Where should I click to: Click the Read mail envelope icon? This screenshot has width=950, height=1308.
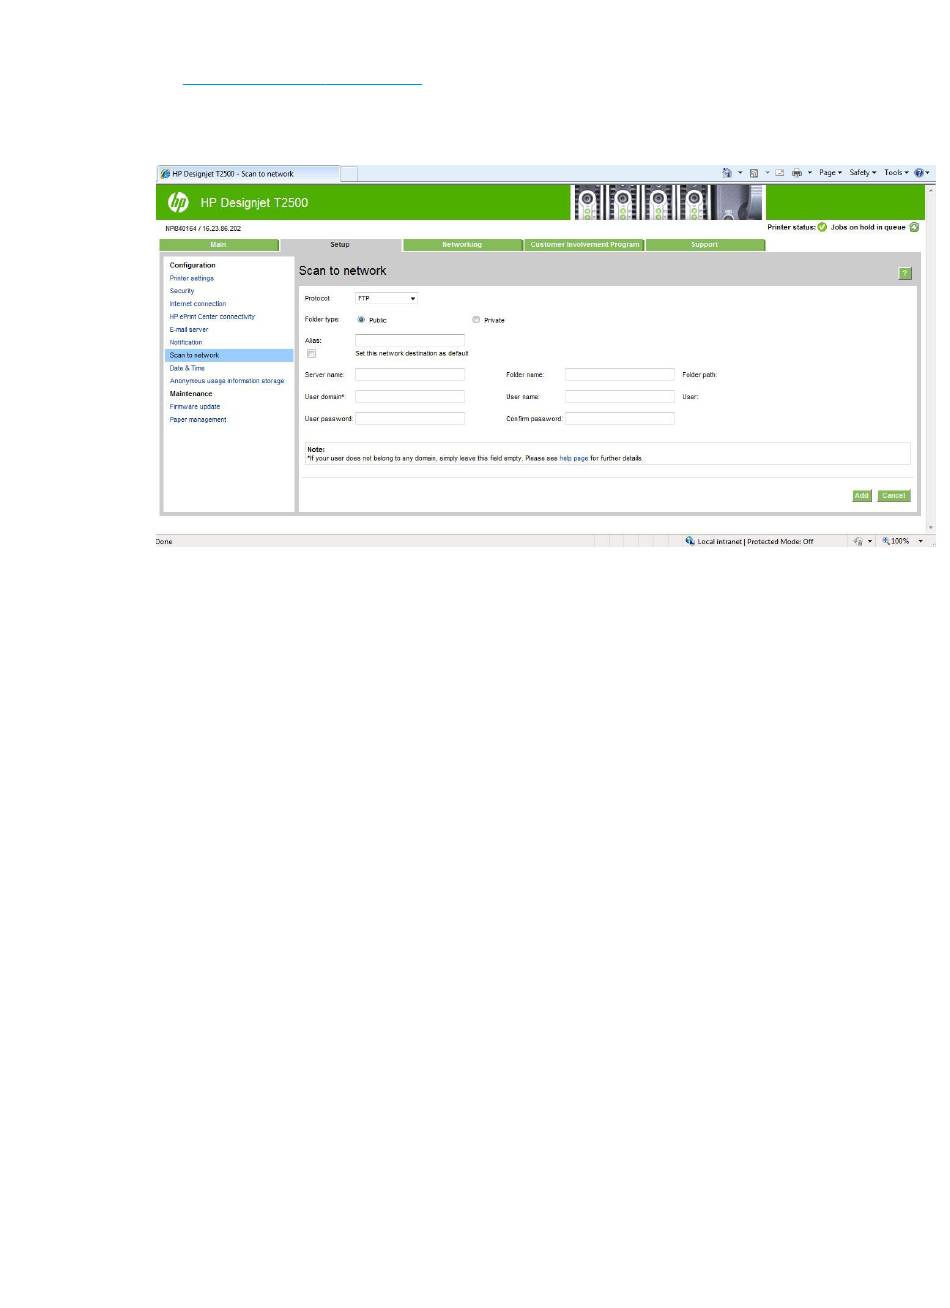[781, 173]
